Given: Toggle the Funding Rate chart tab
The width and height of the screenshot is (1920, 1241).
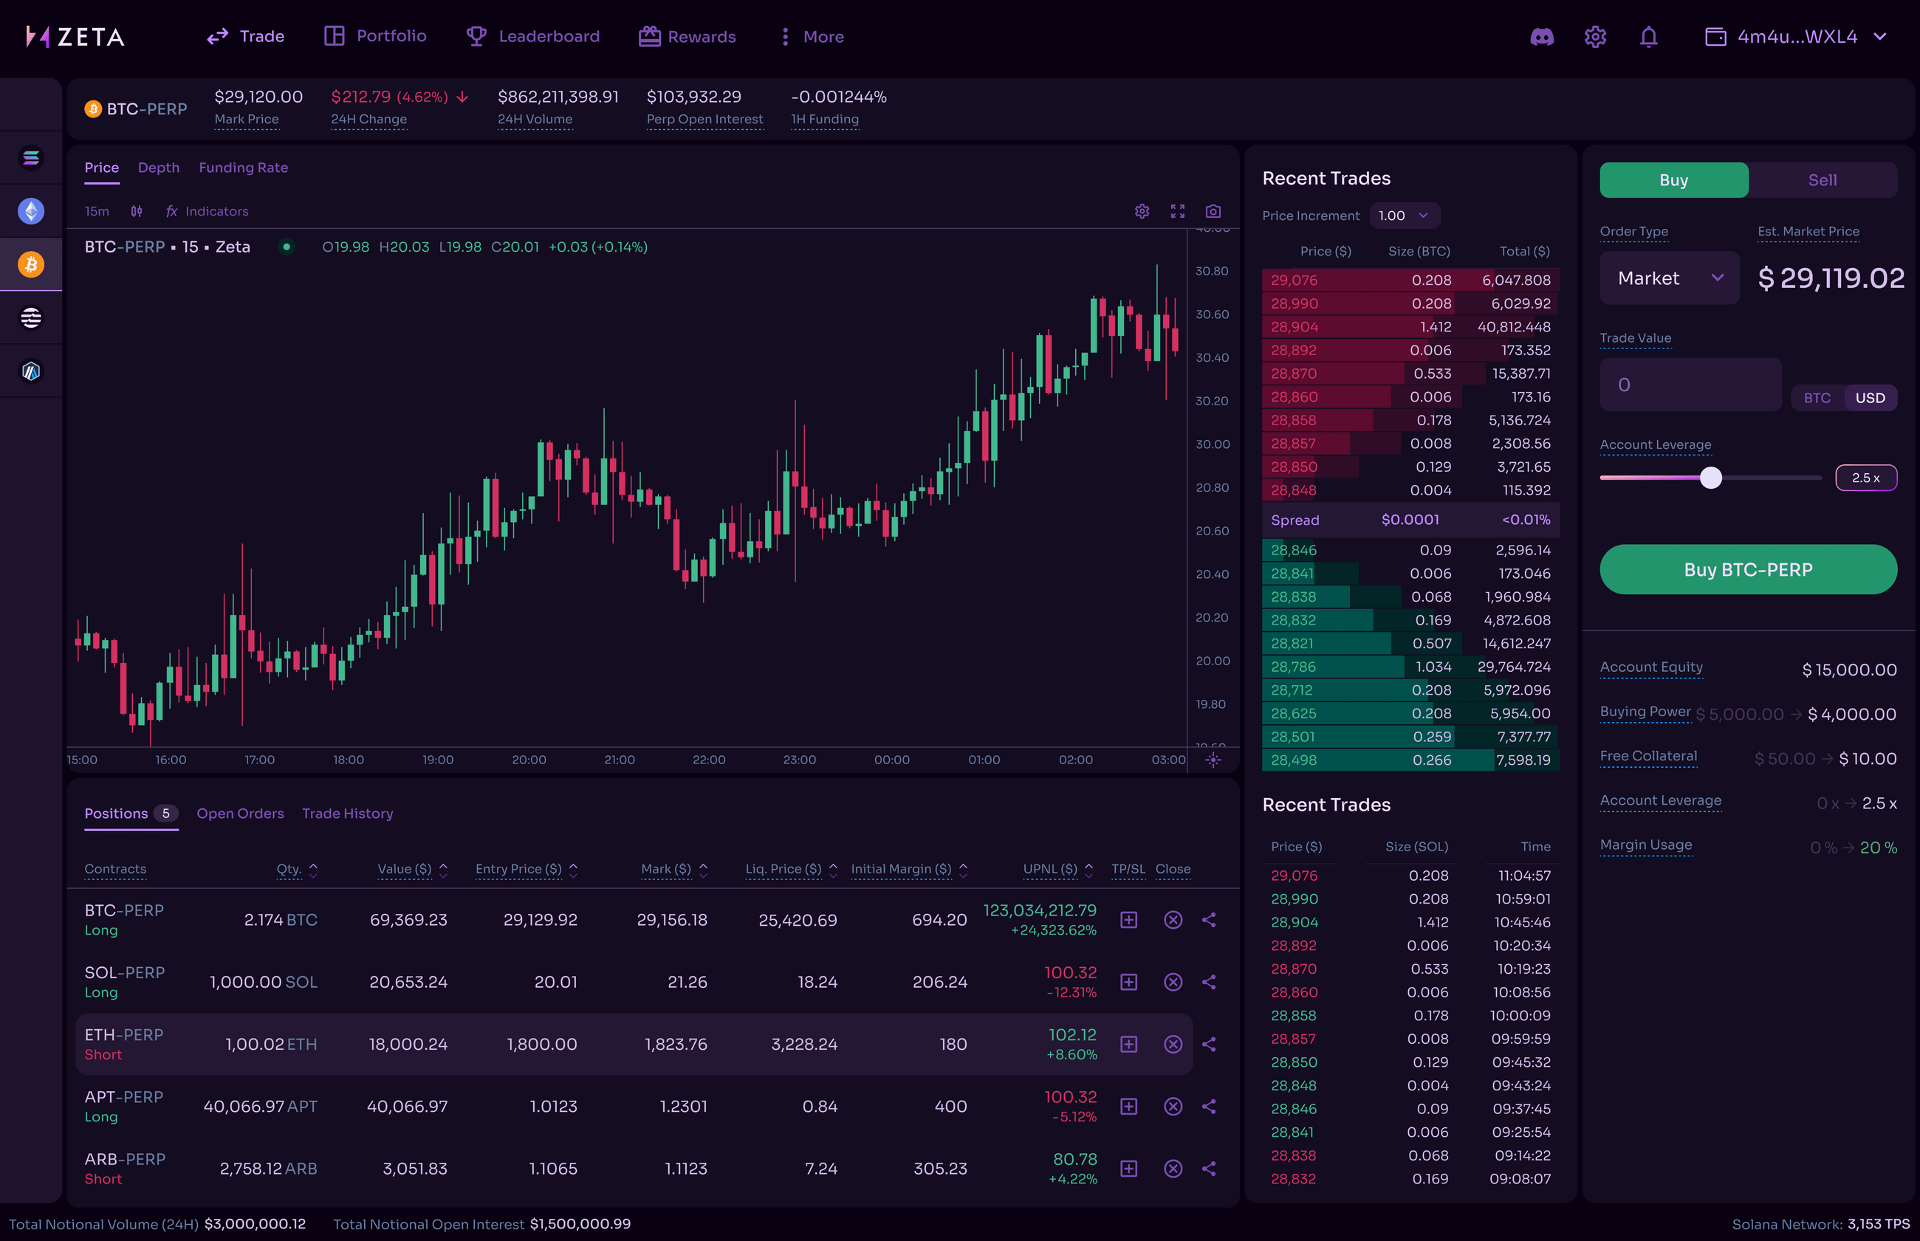Looking at the screenshot, I should tap(242, 166).
